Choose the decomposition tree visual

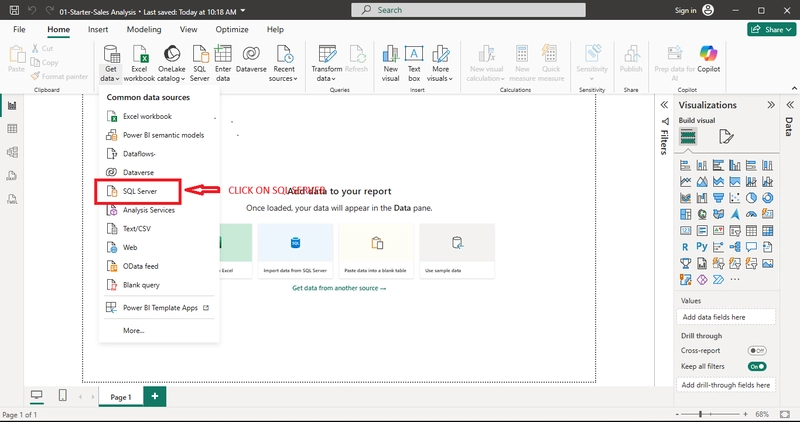point(735,247)
